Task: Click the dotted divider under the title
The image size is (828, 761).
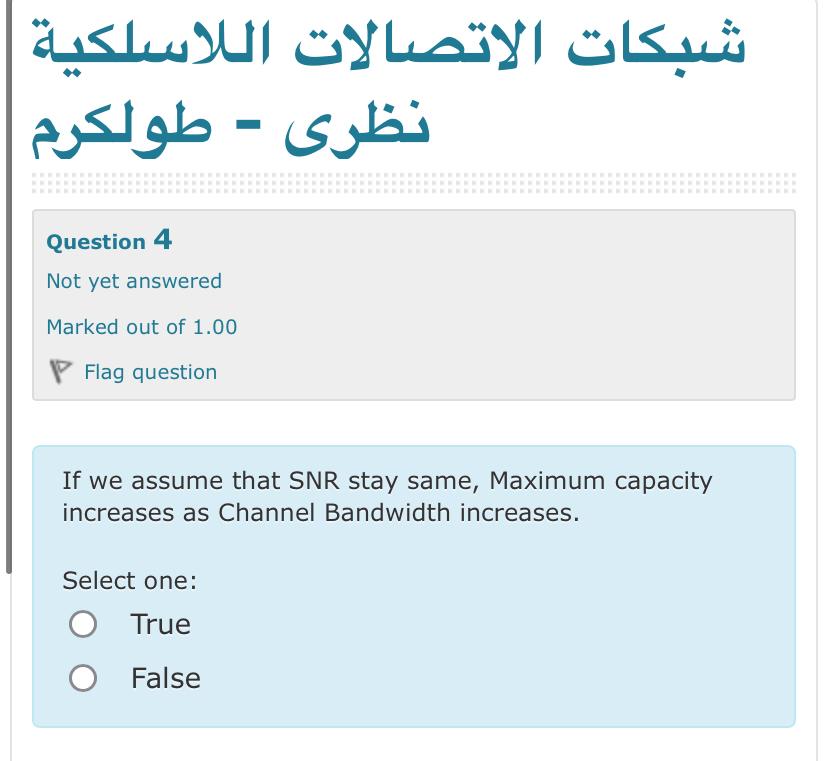Action: click(x=413, y=182)
